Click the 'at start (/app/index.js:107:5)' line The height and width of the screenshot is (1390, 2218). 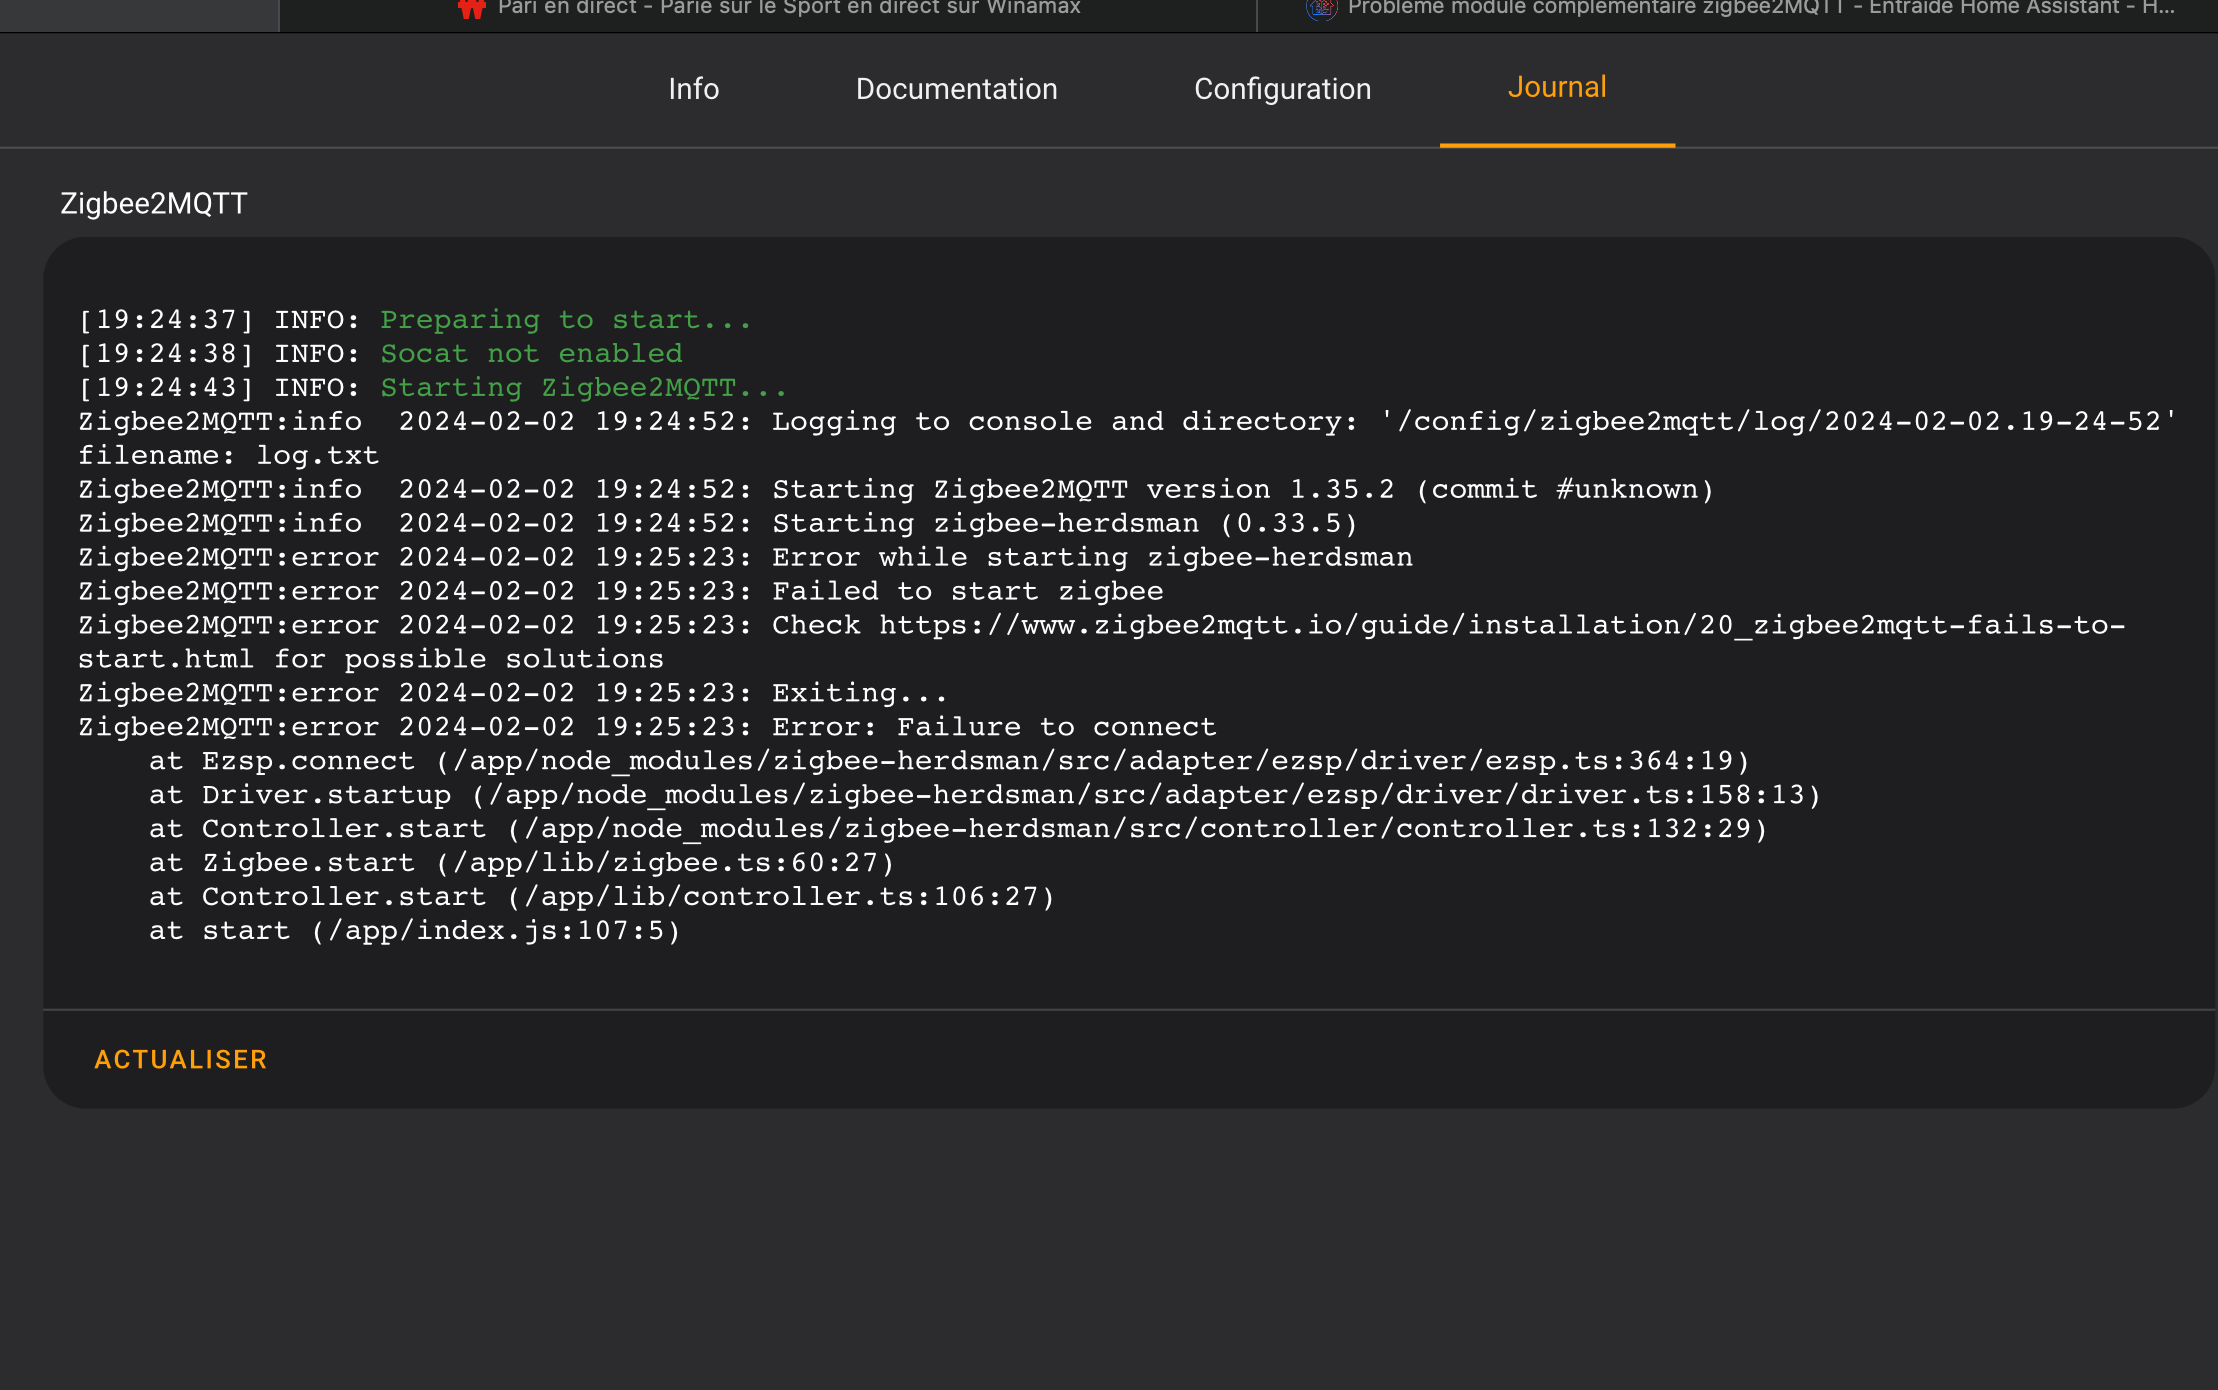(414, 932)
